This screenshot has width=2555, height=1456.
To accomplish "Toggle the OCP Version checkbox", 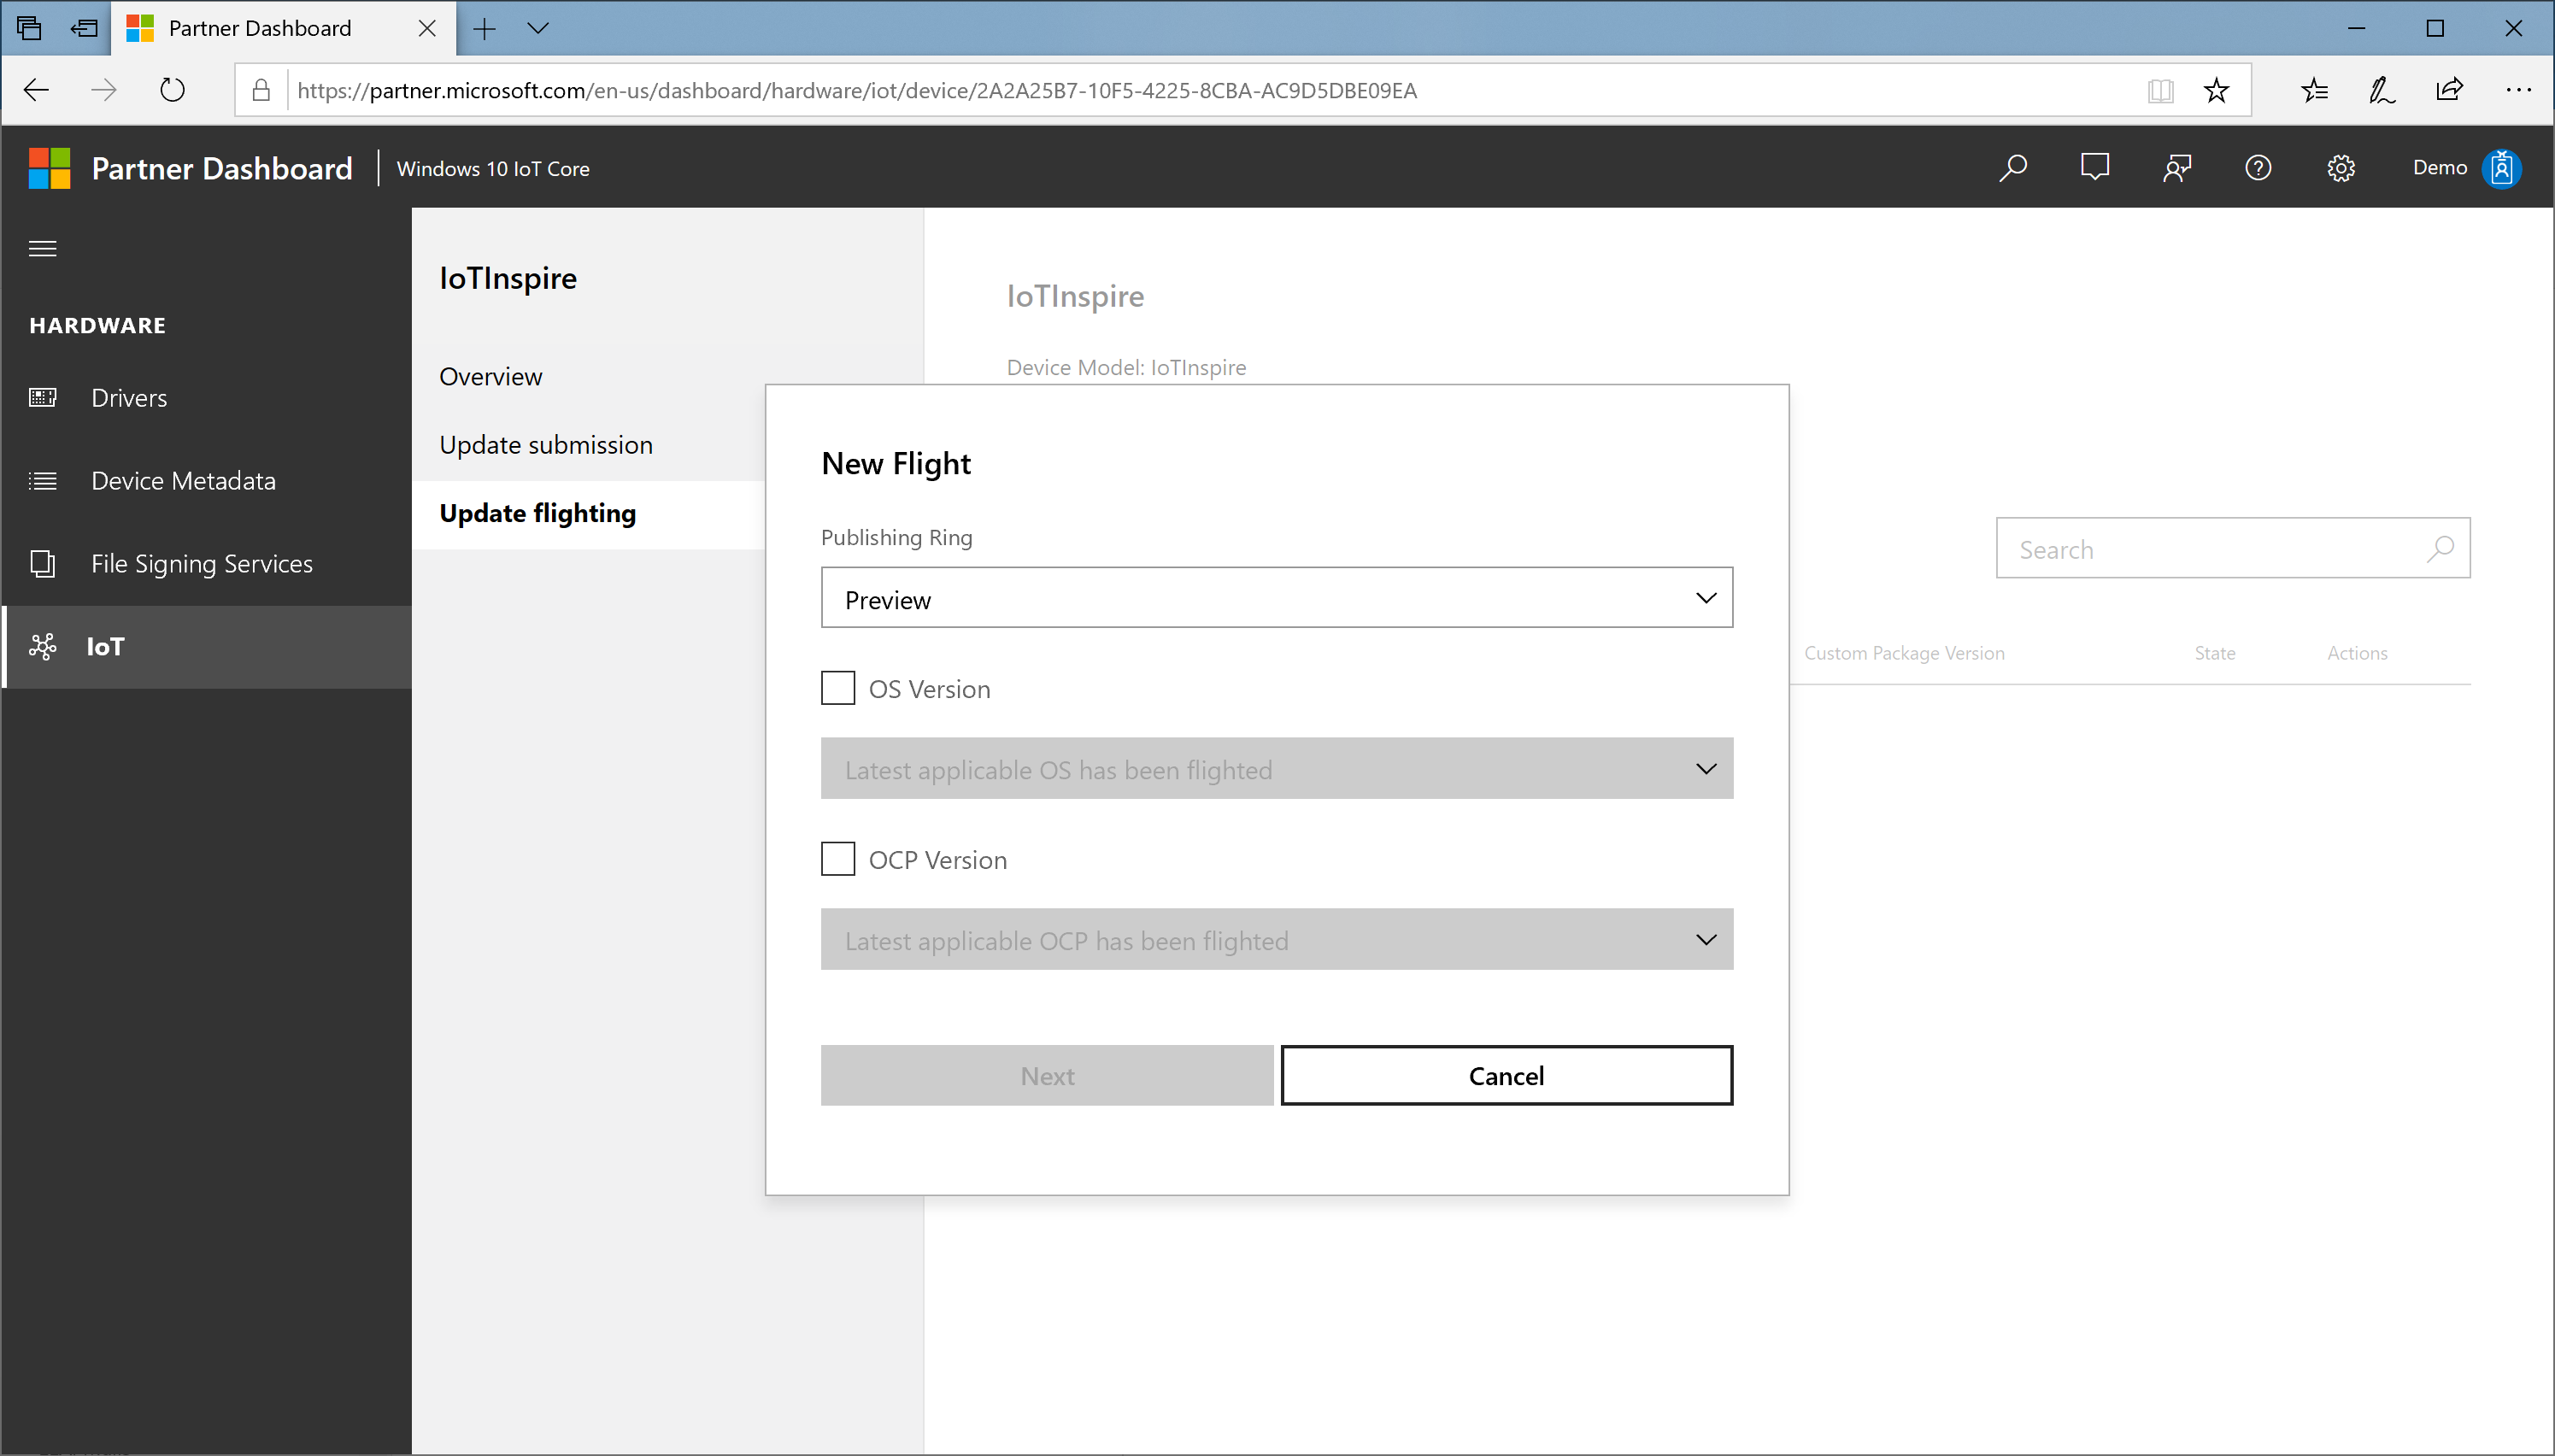I will click(839, 860).
